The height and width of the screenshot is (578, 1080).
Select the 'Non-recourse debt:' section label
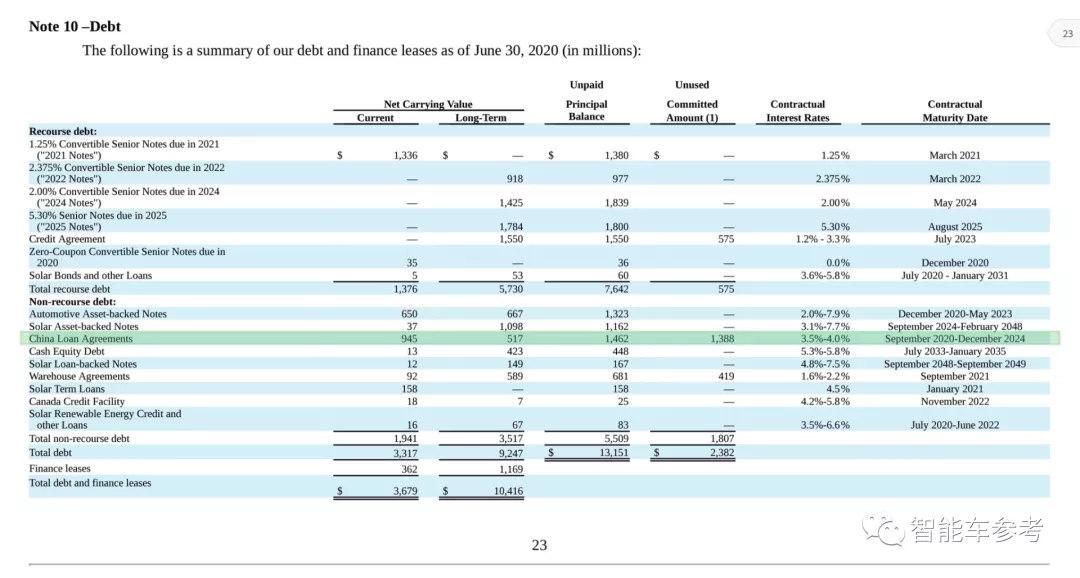(73, 301)
